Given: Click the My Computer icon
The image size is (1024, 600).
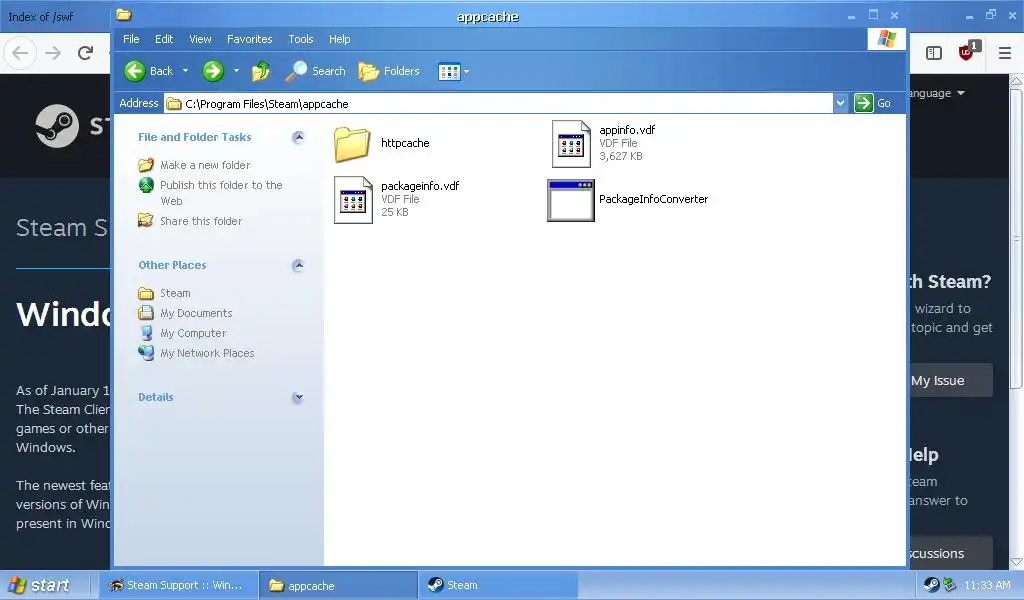Looking at the screenshot, I should 146,333.
